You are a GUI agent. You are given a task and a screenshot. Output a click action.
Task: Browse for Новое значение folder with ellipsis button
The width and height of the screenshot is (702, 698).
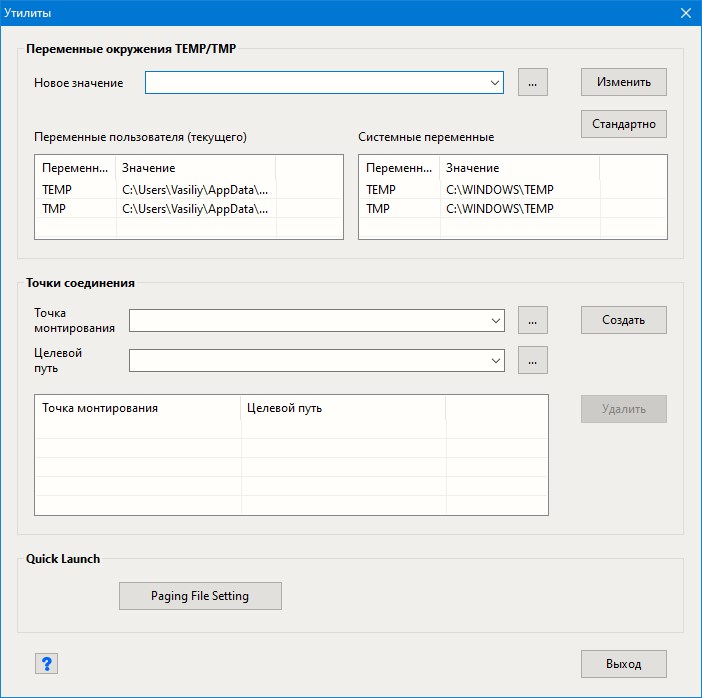(x=533, y=82)
